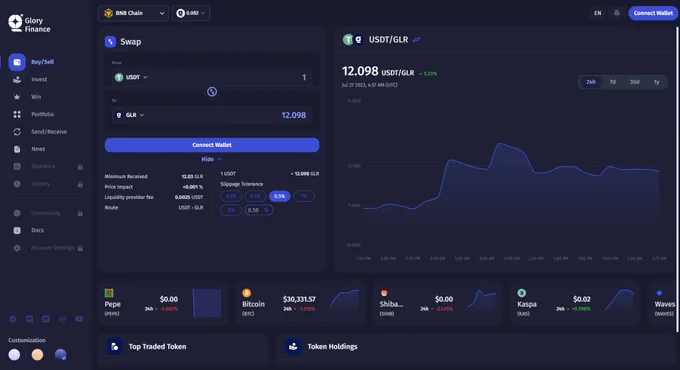680x370 pixels.
Task: Open the Twitter social link icon
Action: click(x=46, y=319)
